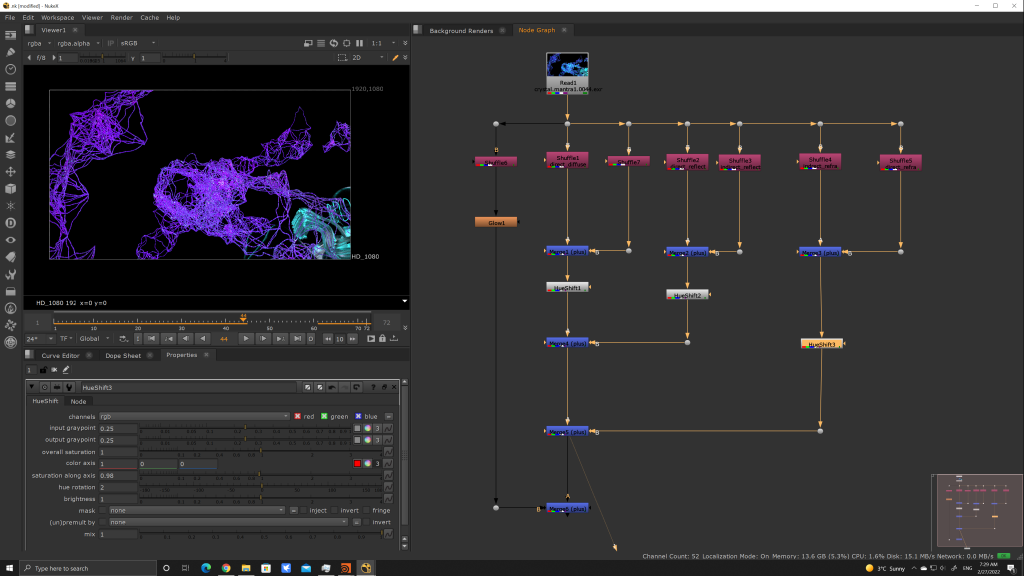Open the Render menu
1024x576 pixels.
[x=121, y=17]
